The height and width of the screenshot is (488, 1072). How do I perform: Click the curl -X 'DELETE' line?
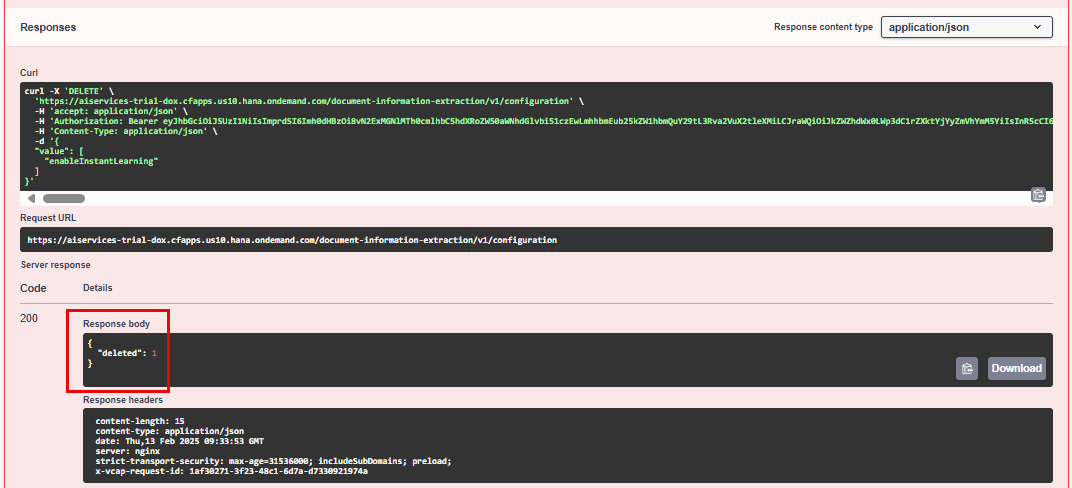click(69, 90)
